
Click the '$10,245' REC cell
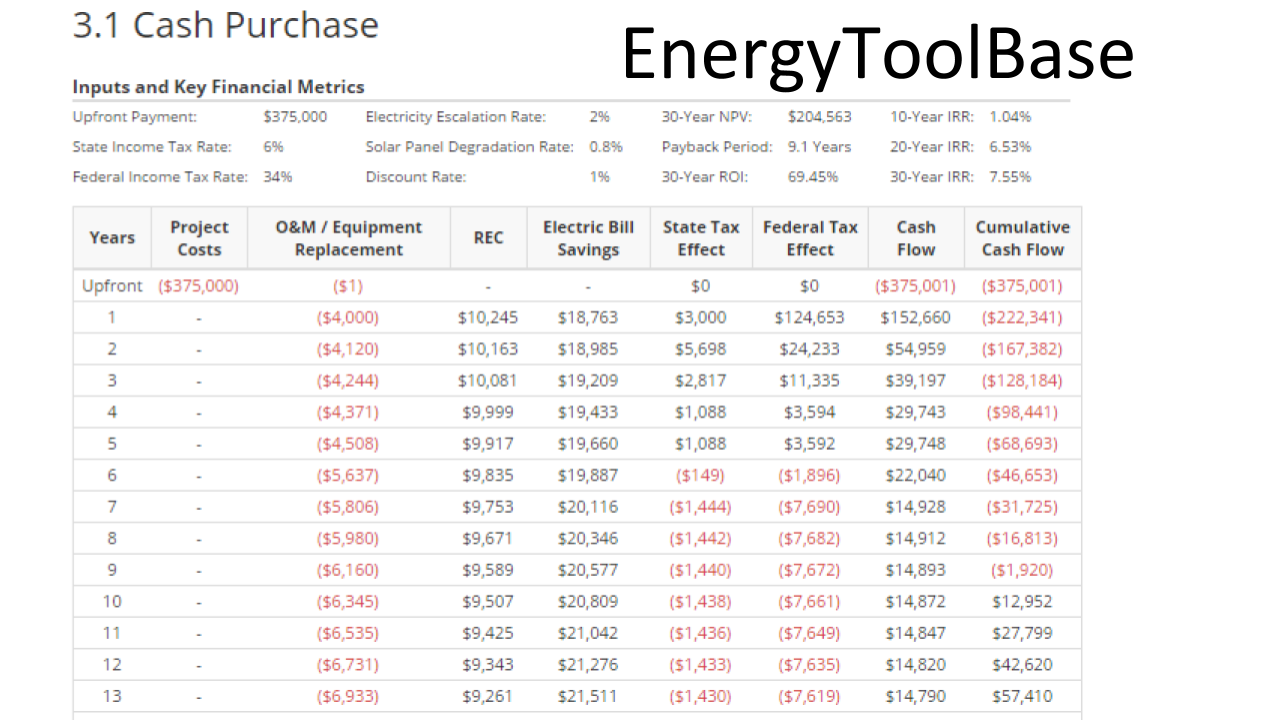point(488,318)
